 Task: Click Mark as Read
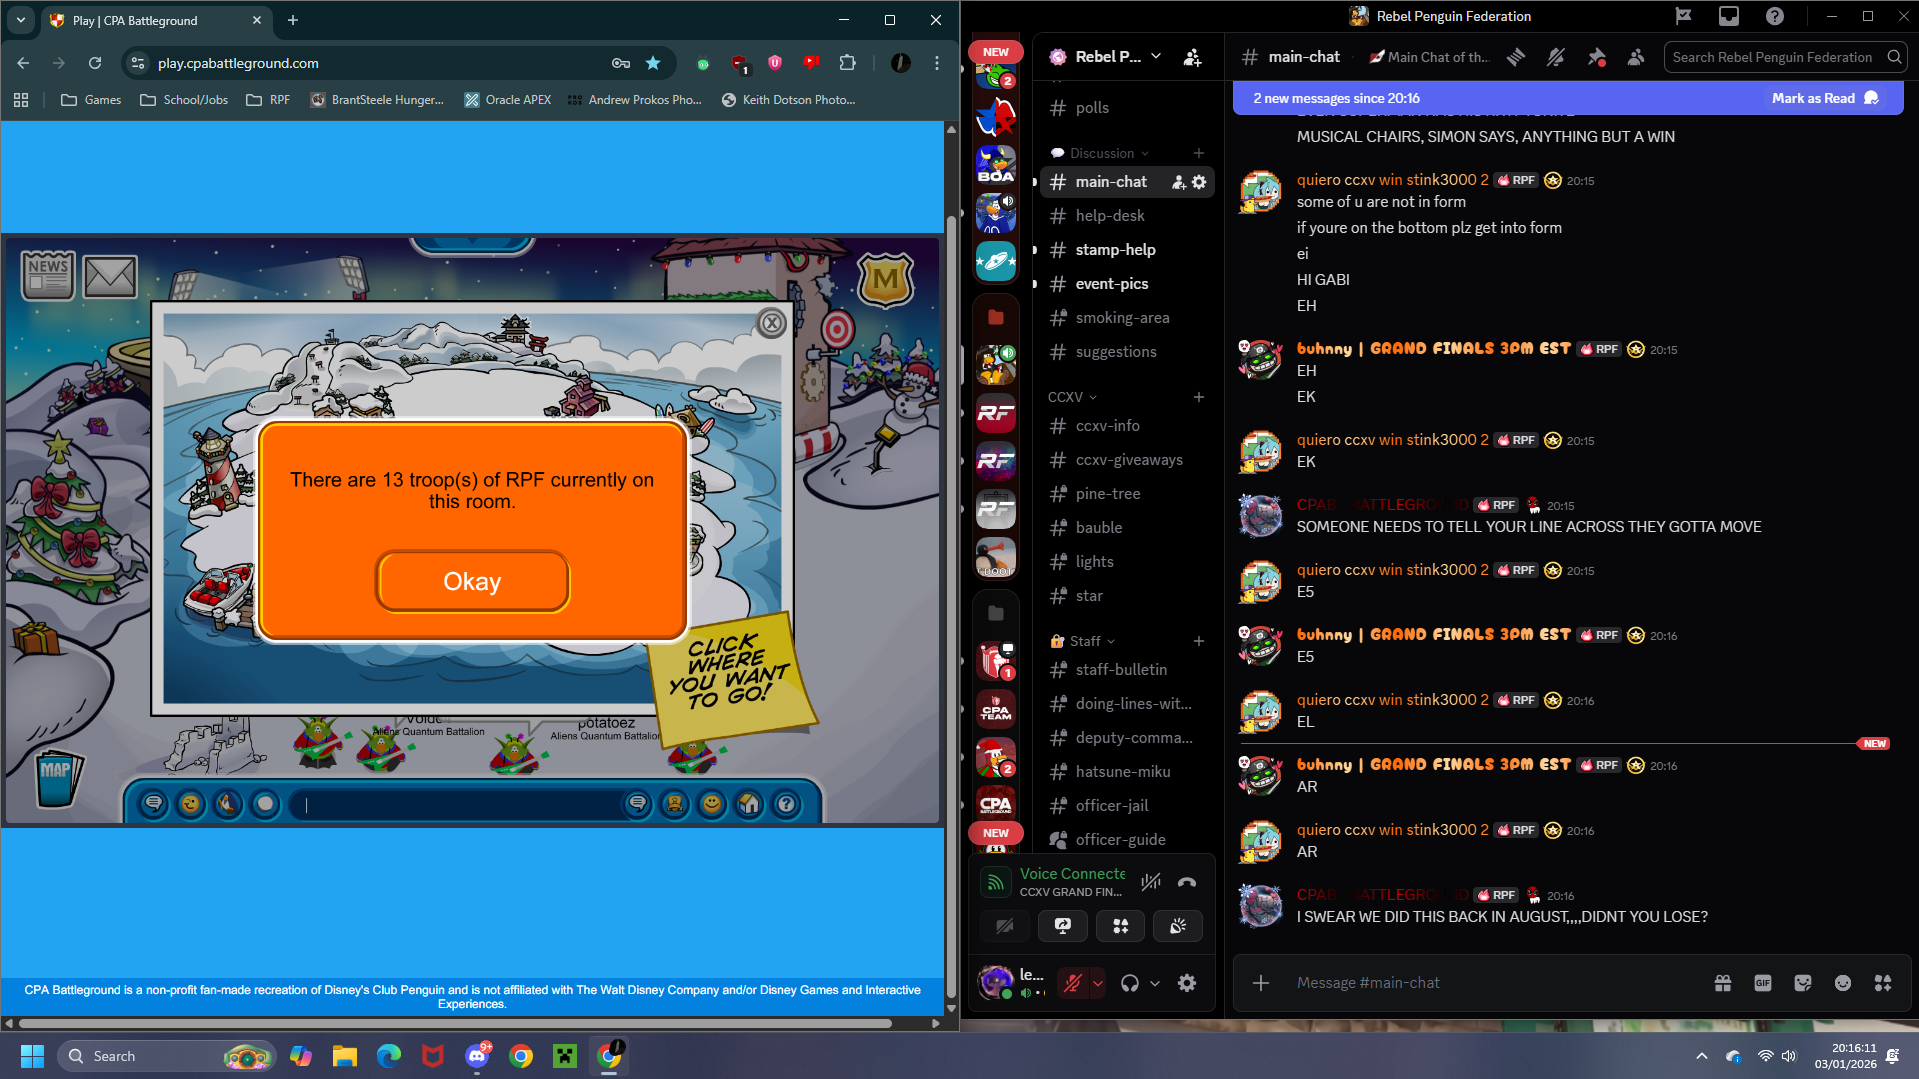[x=1823, y=98]
